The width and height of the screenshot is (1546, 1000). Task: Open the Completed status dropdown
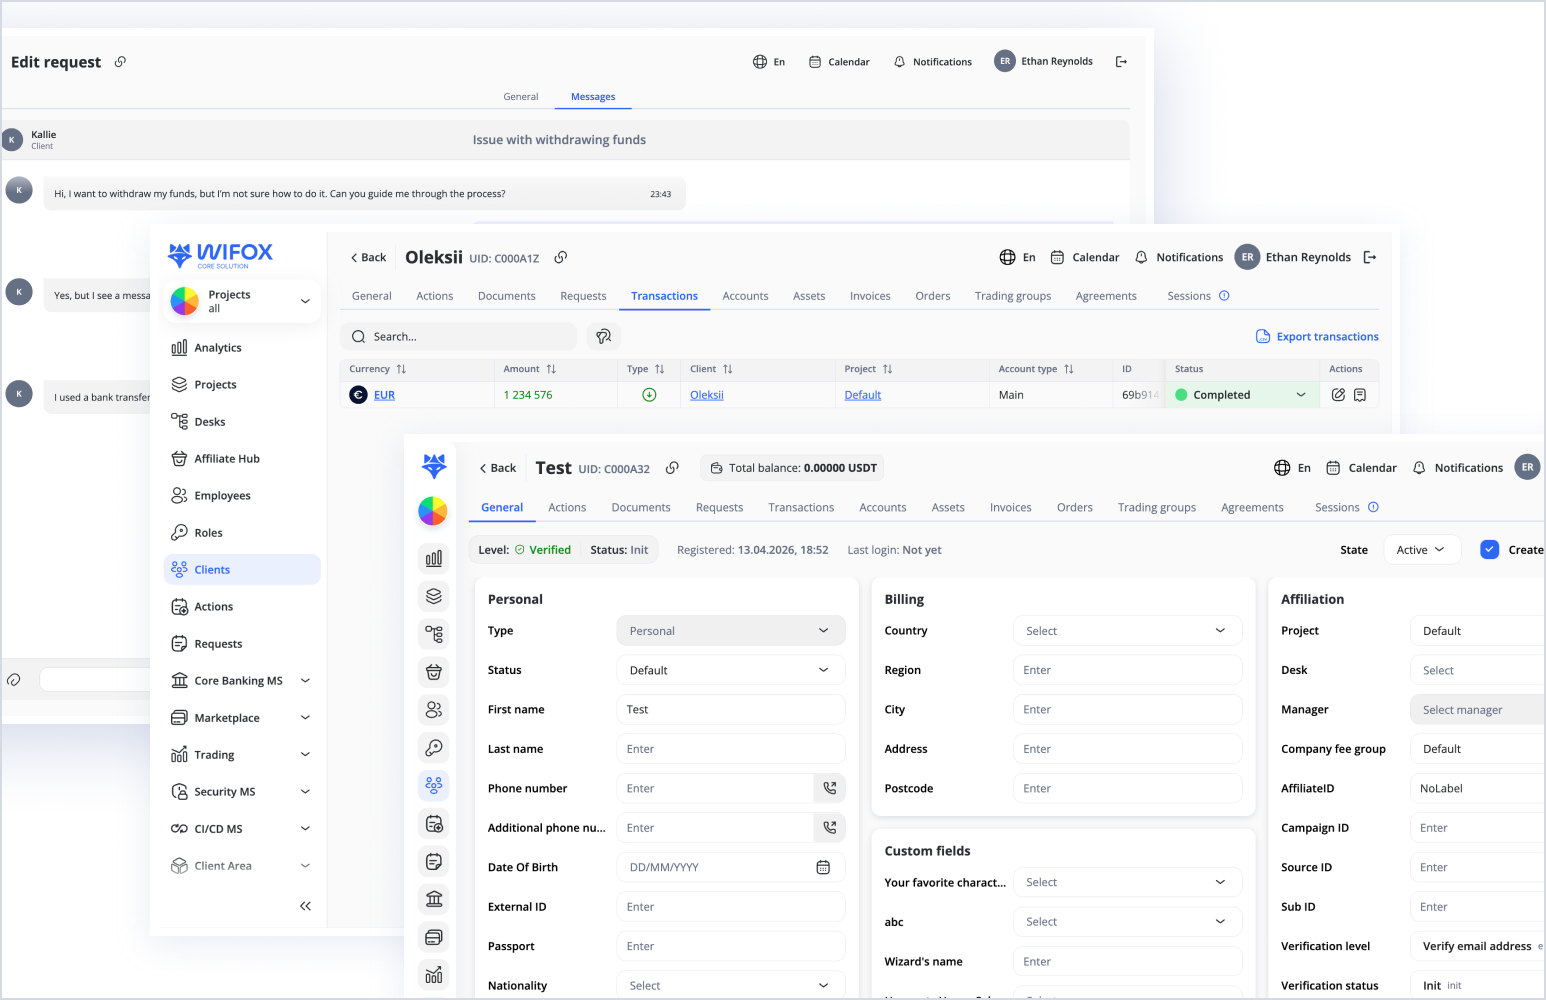tap(1300, 395)
